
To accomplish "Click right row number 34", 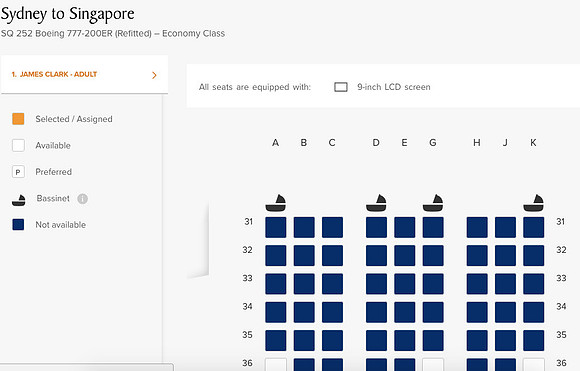I will tap(561, 306).
